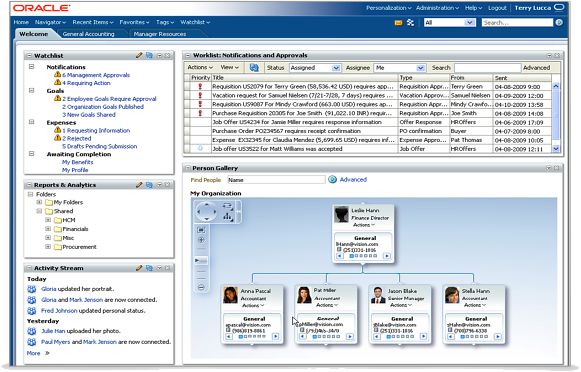Viewport: 581px width, 372px height.
Task: Click the Terry Lucca presence status icon
Action: coord(559,7)
